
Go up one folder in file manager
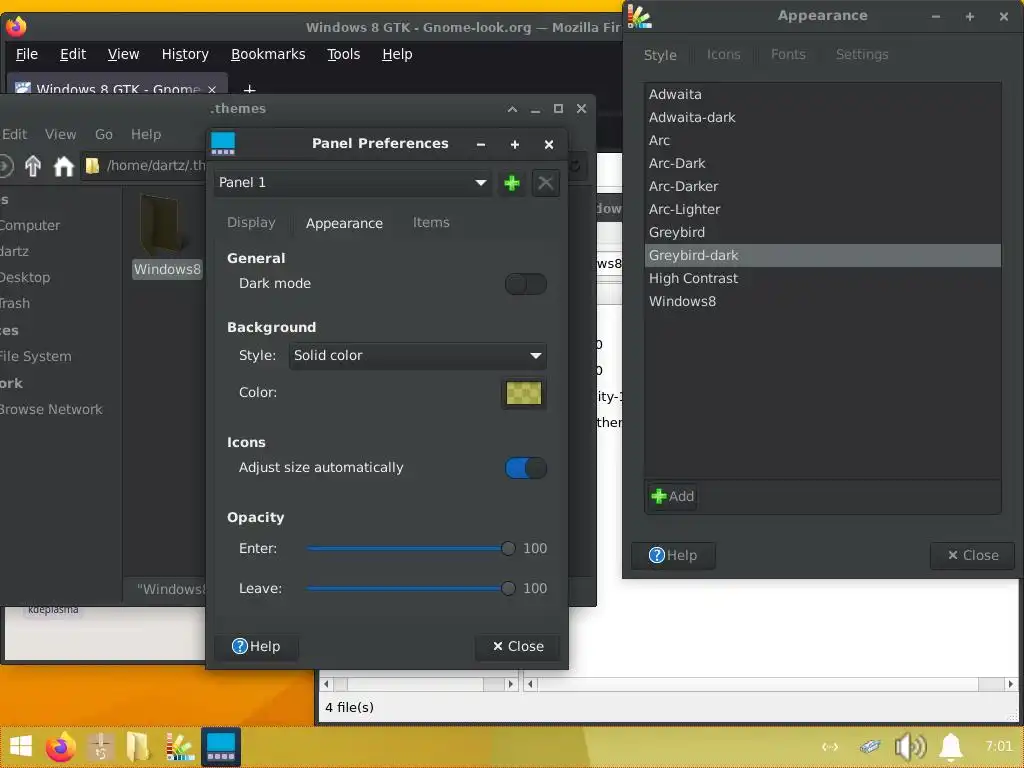tap(33, 167)
